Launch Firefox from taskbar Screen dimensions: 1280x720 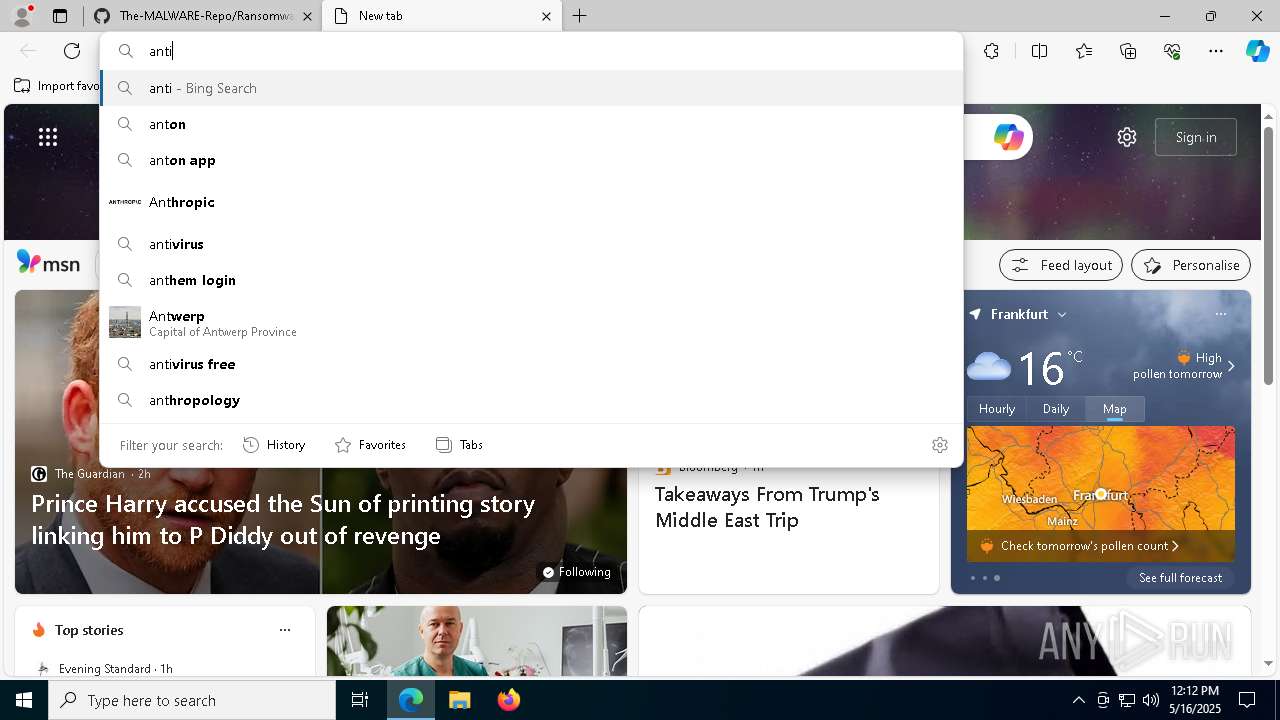click(x=509, y=700)
